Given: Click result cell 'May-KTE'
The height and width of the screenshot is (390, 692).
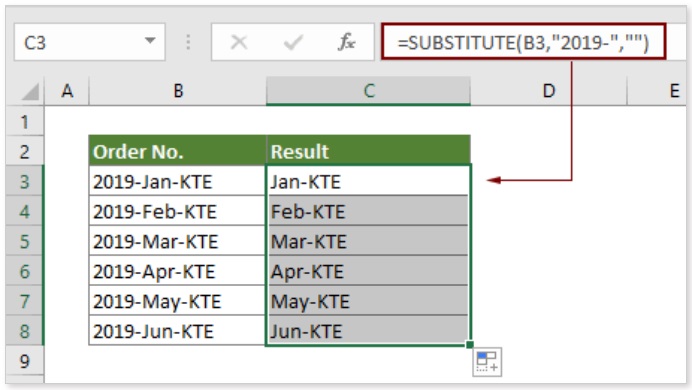Looking at the screenshot, I should click(369, 301).
